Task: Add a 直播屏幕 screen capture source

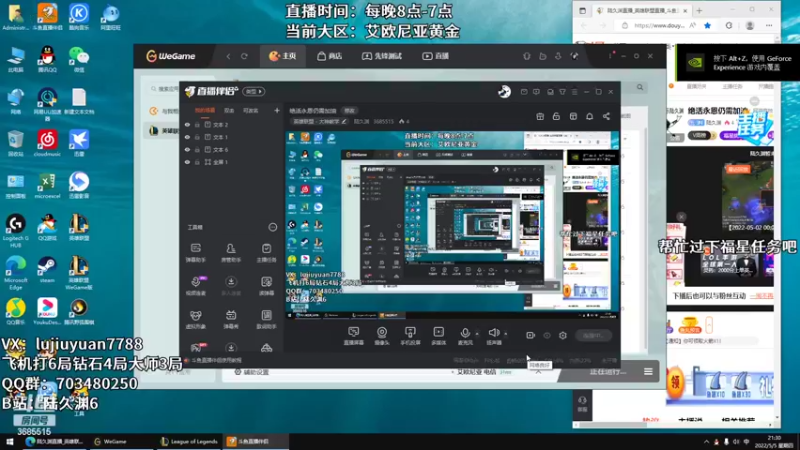Action: [x=353, y=336]
